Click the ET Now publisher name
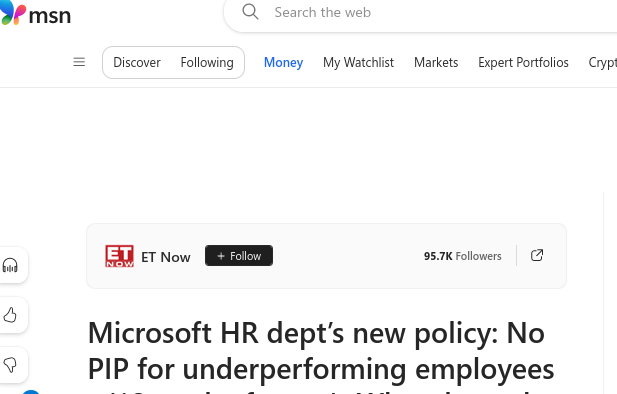617x394 pixels. point(166,257)
